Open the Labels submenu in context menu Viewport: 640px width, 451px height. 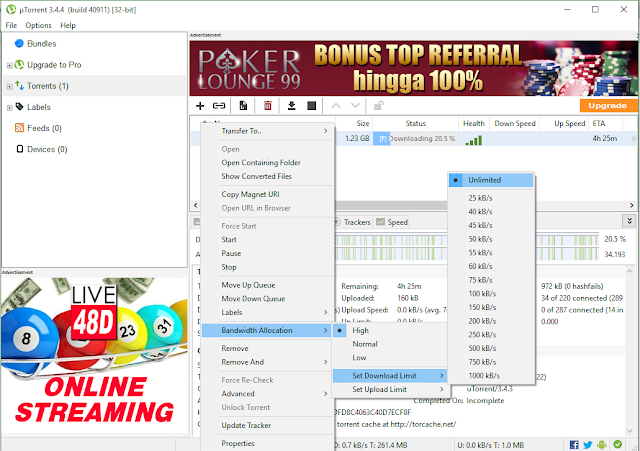pyautogui.click(x=268, y=312)
